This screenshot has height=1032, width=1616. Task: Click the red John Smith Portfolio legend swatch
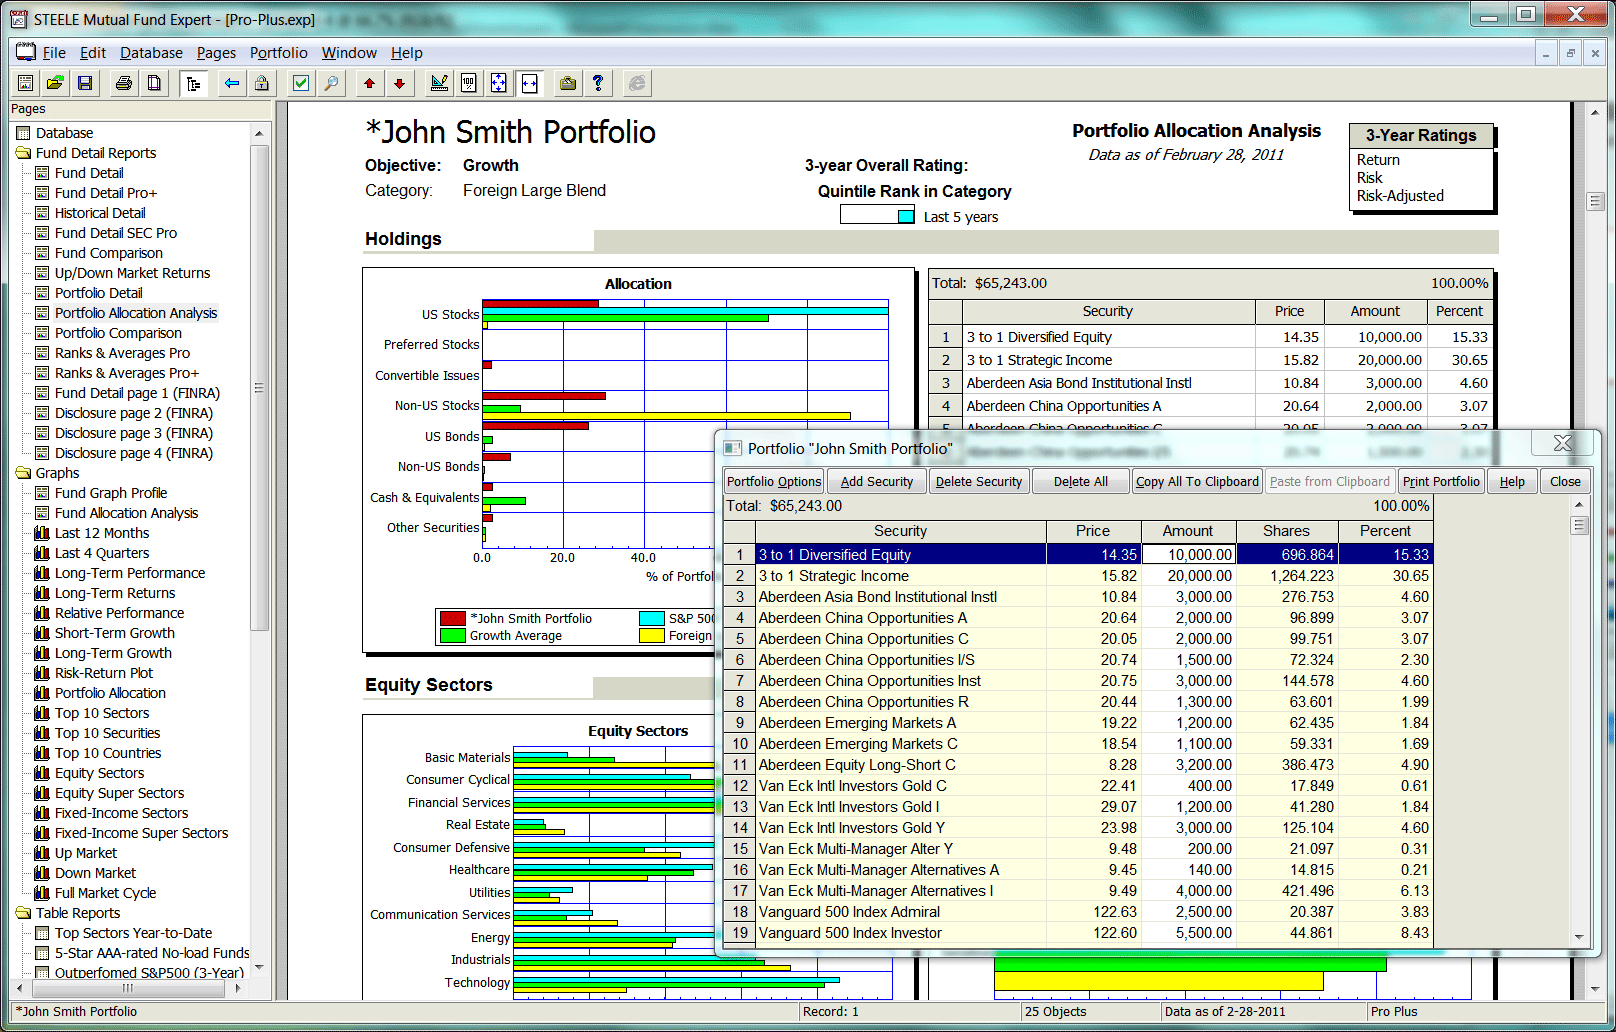tap(453, 618)
